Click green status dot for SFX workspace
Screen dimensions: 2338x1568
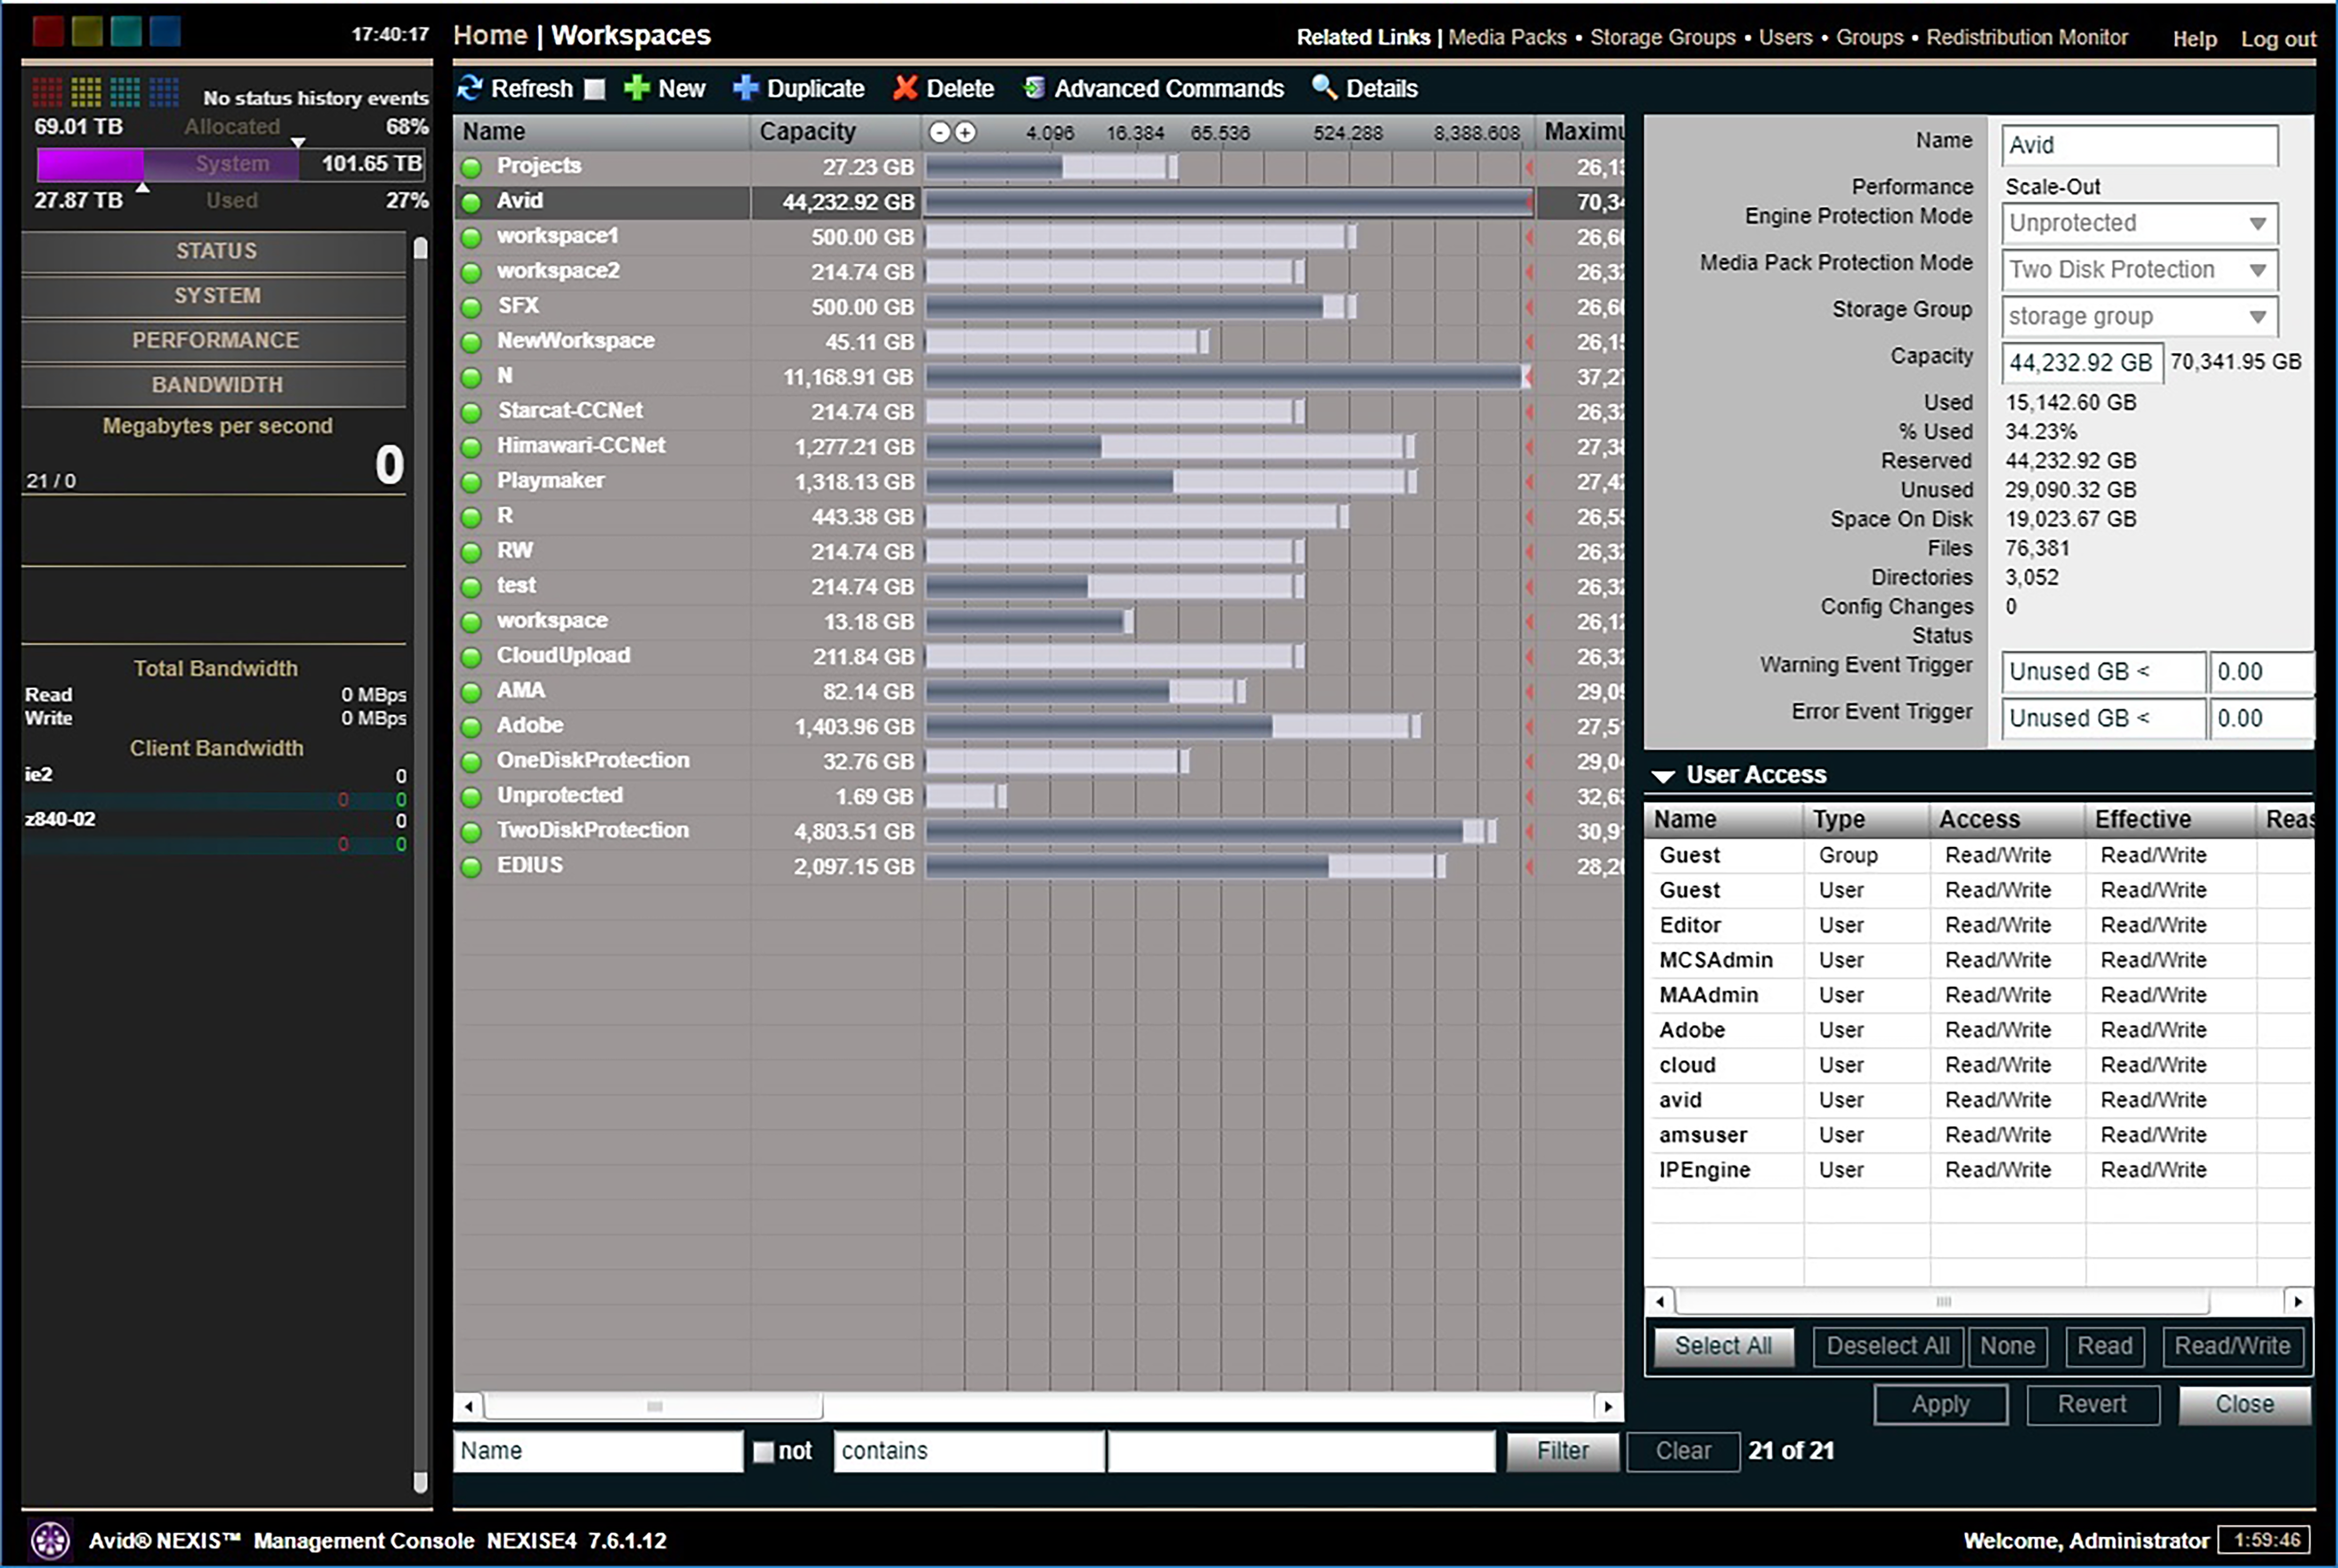pyautogui.click(x=471, y=307)
